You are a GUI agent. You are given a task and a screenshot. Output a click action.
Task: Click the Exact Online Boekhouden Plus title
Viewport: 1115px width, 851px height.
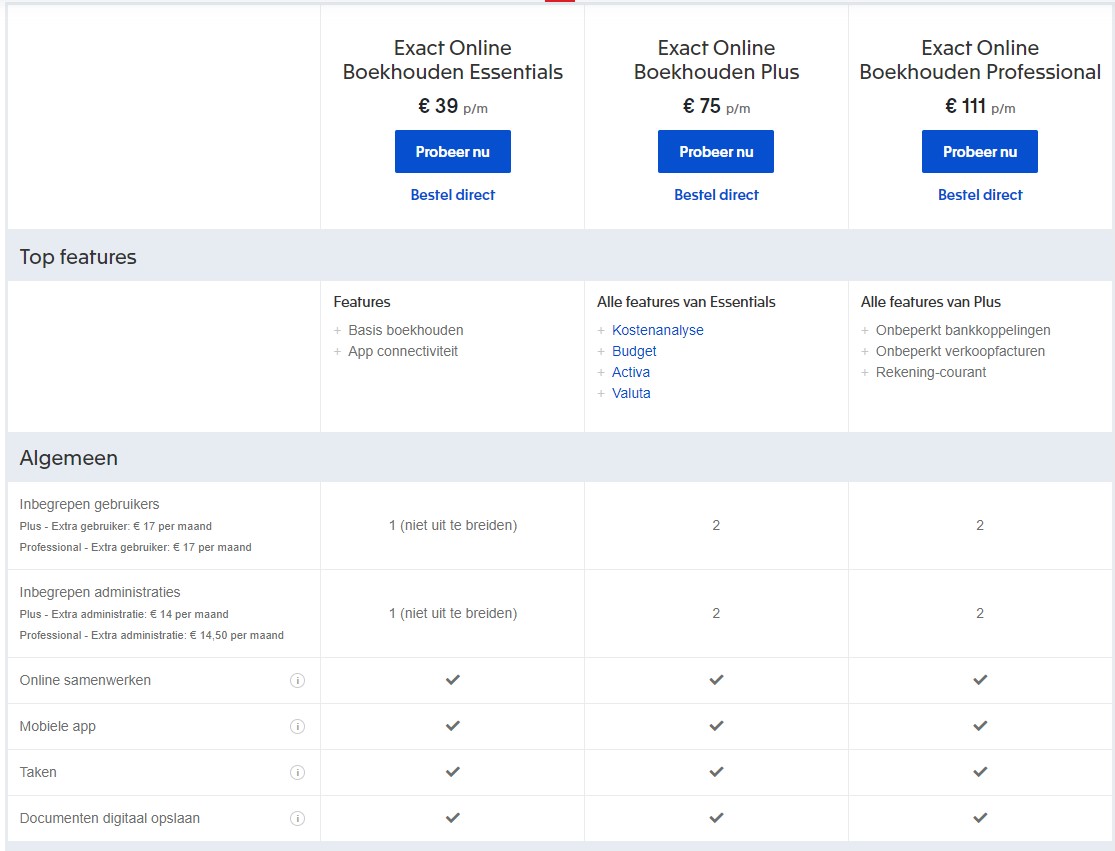pos(716,60)
